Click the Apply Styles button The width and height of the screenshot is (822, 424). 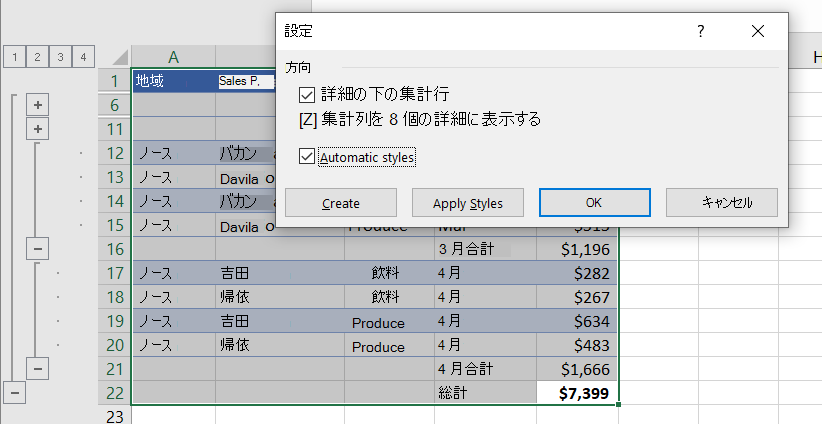[x=468, y=203]
